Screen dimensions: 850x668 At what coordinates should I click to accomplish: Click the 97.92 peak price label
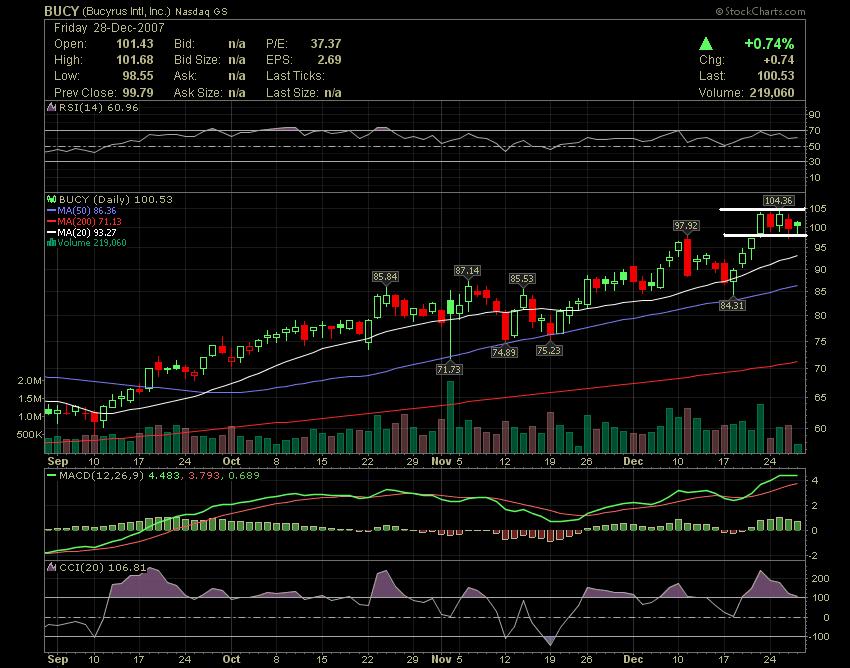click(686, 226)
